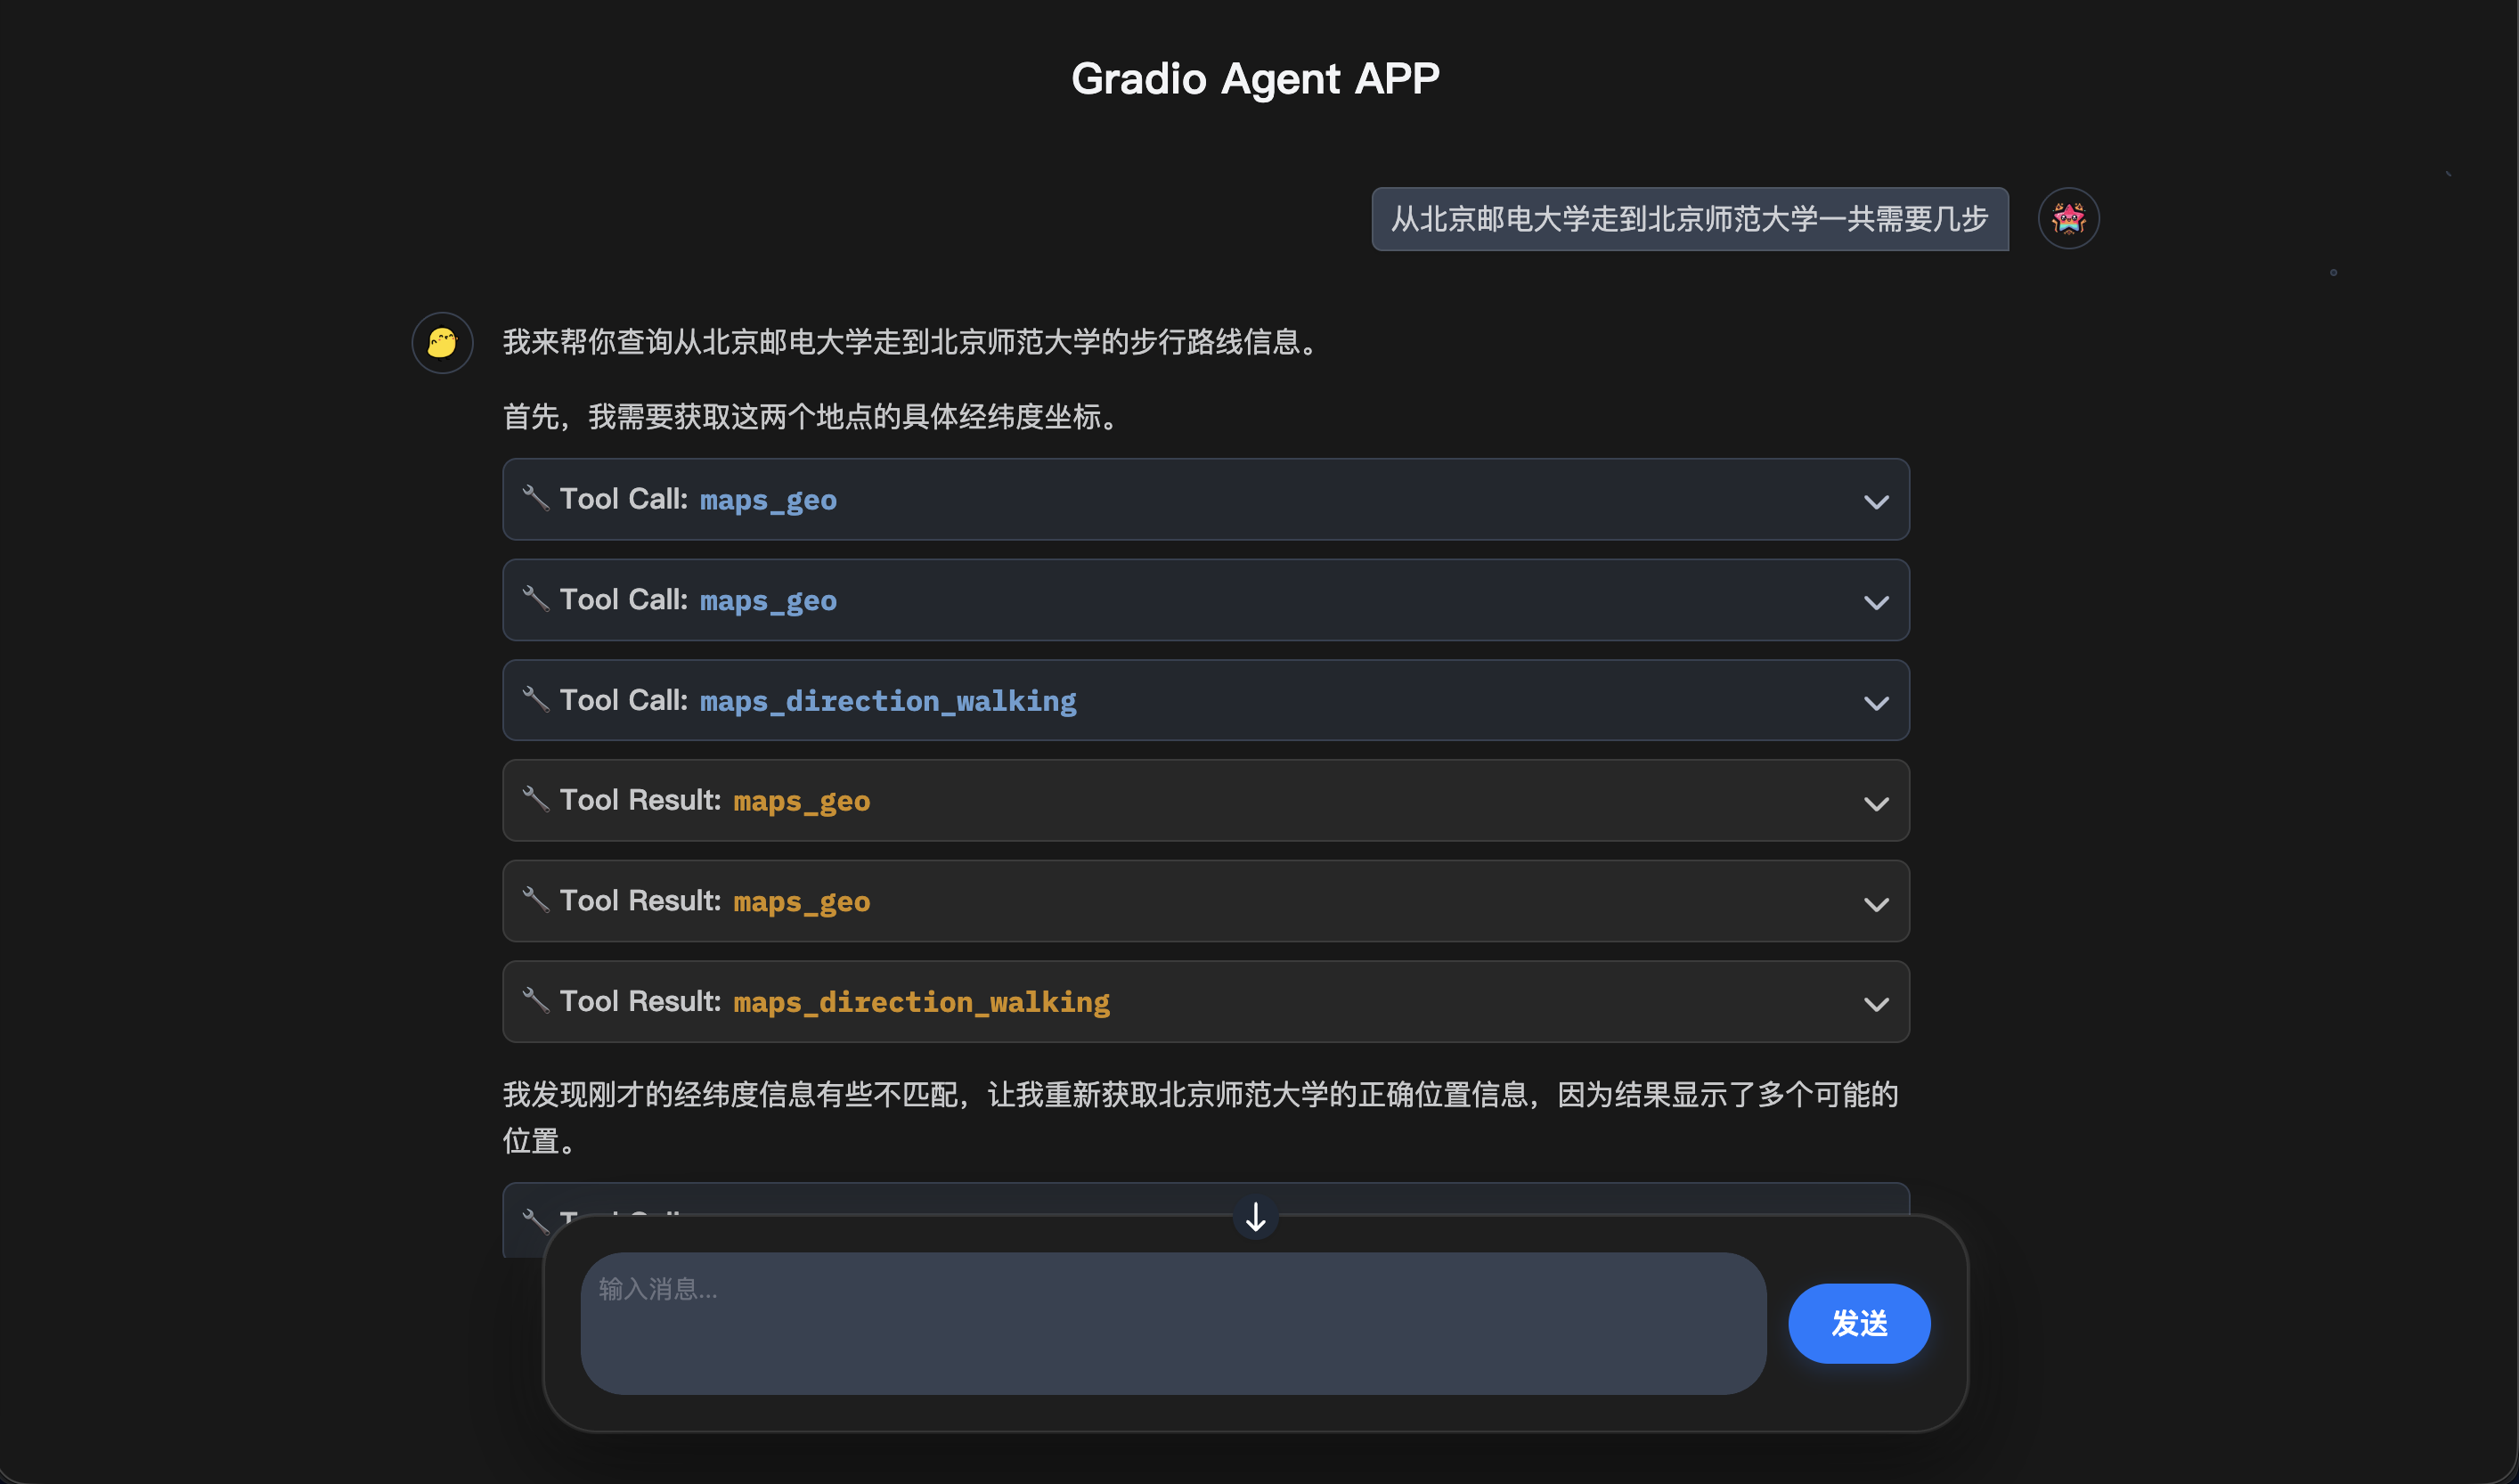Viewport: 2519px width, 1484px height.
Task: Expand the first maps_geo Tool Call chevron
Action: [x=1876, y=501]
